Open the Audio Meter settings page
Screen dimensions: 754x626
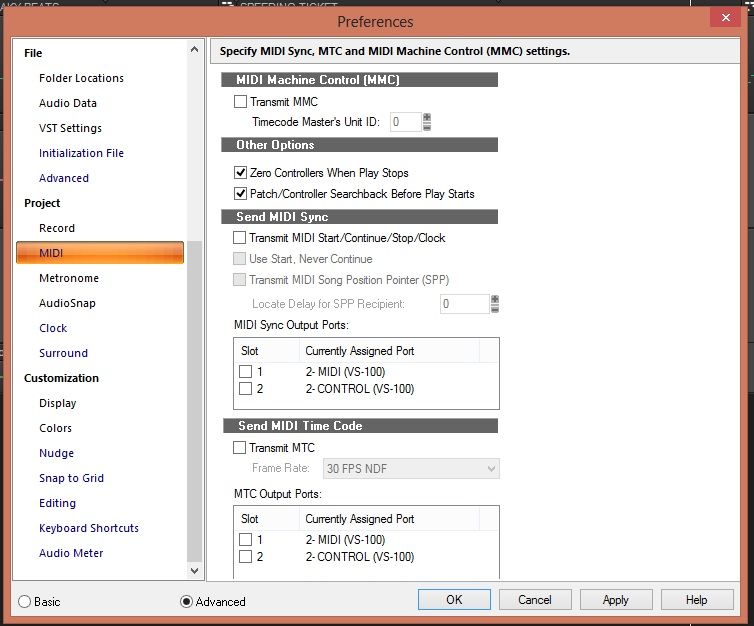(x=71, y=553)
